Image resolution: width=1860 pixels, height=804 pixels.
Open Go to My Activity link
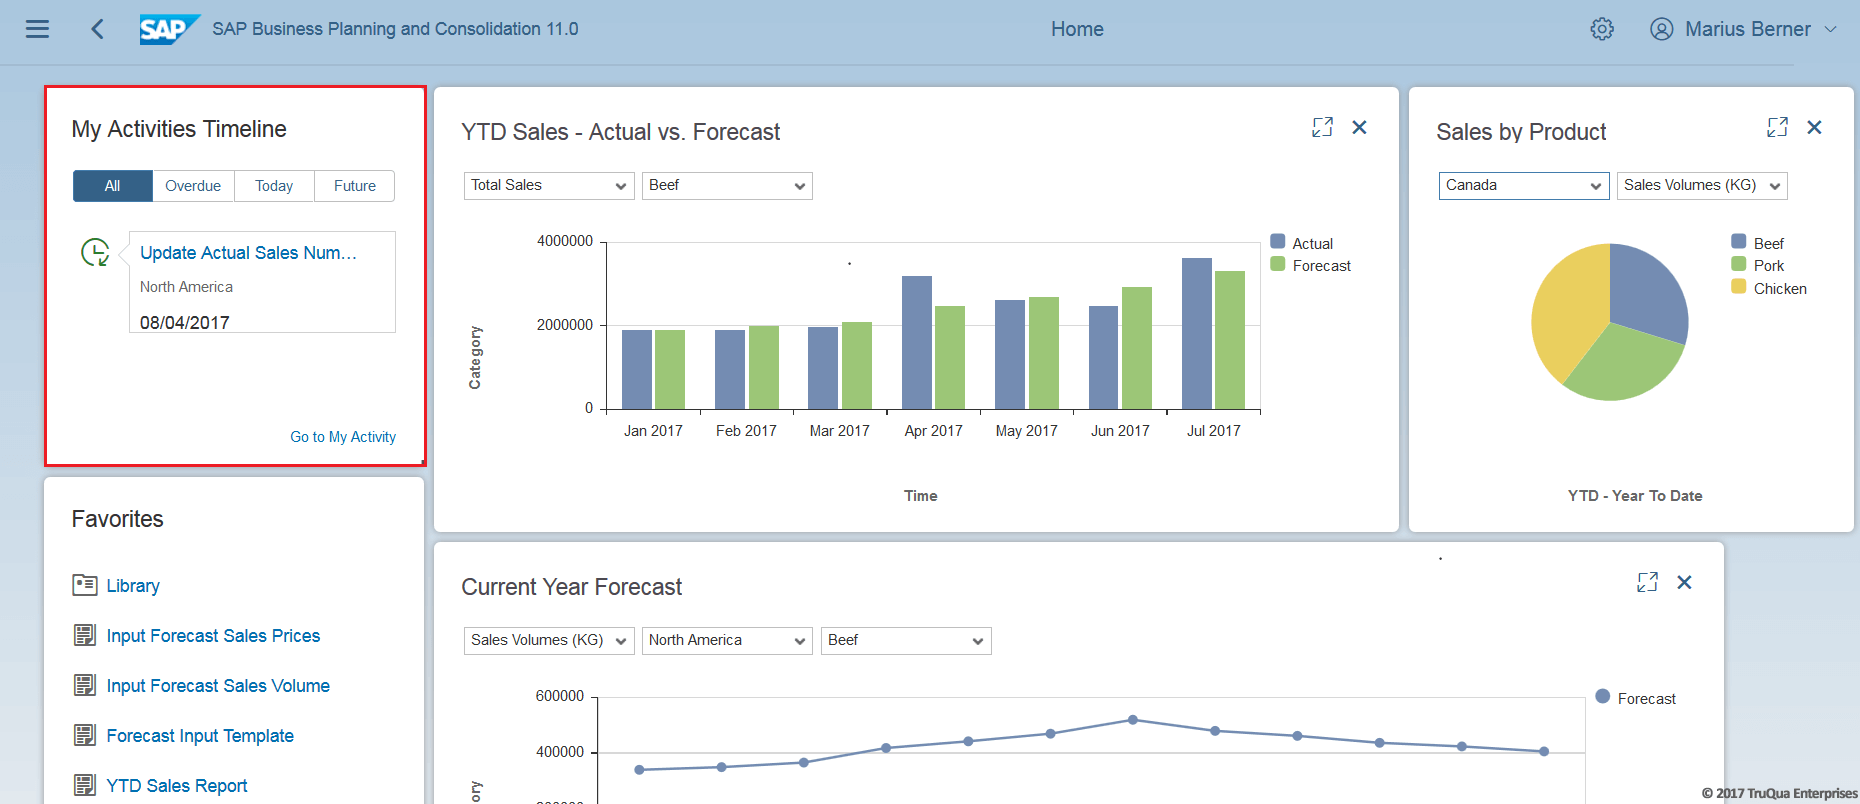(343, 437)
